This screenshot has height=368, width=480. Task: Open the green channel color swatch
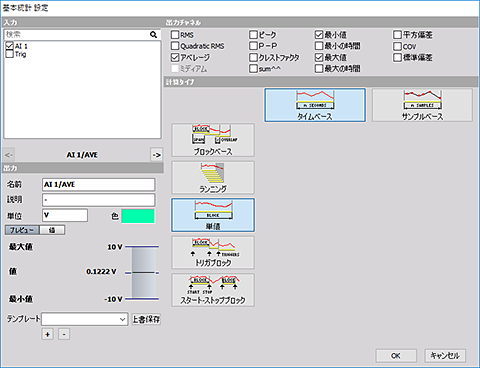tap(138, 216)
